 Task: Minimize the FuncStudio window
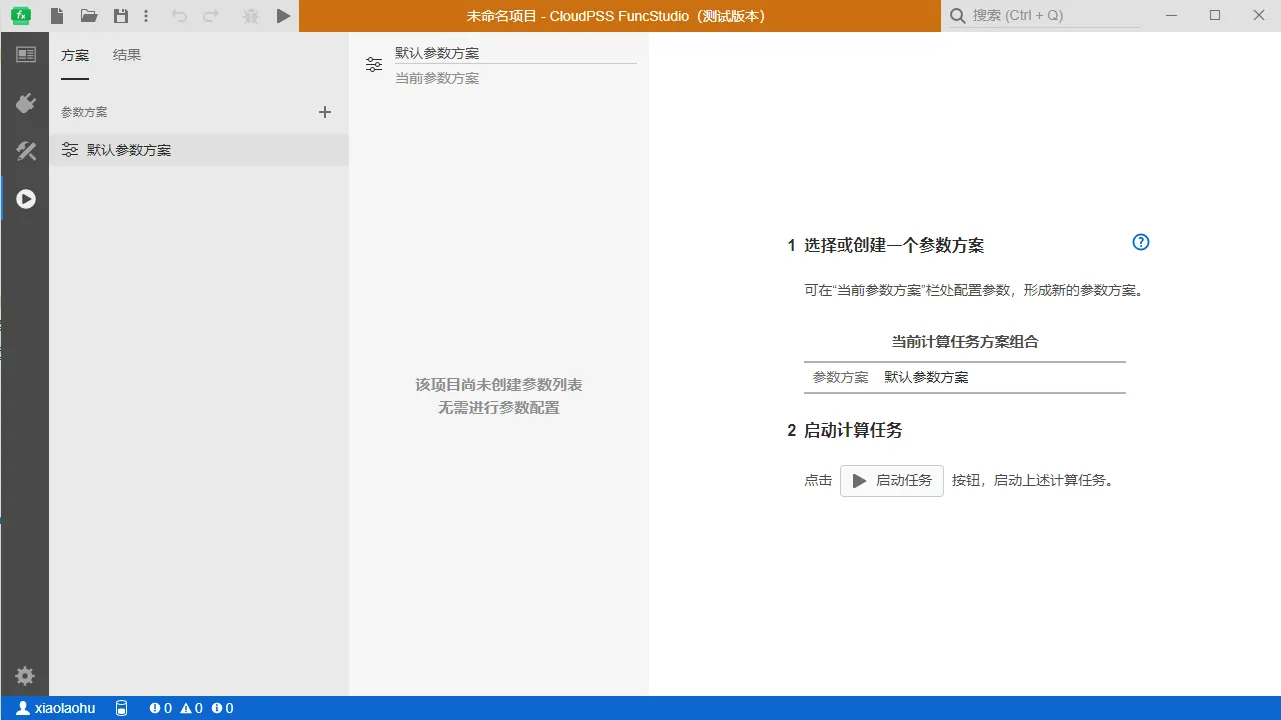[1171, 15]
